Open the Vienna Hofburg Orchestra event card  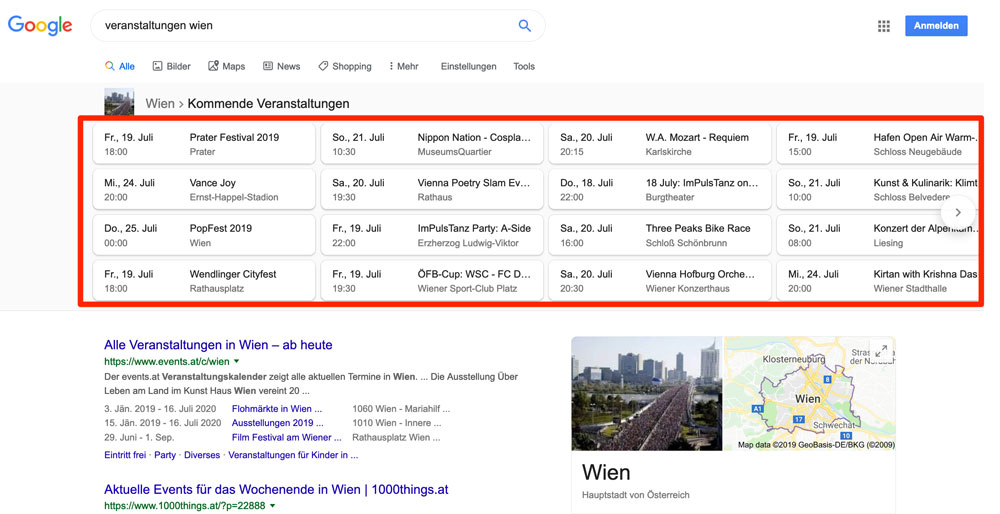[x=660, y=281]
